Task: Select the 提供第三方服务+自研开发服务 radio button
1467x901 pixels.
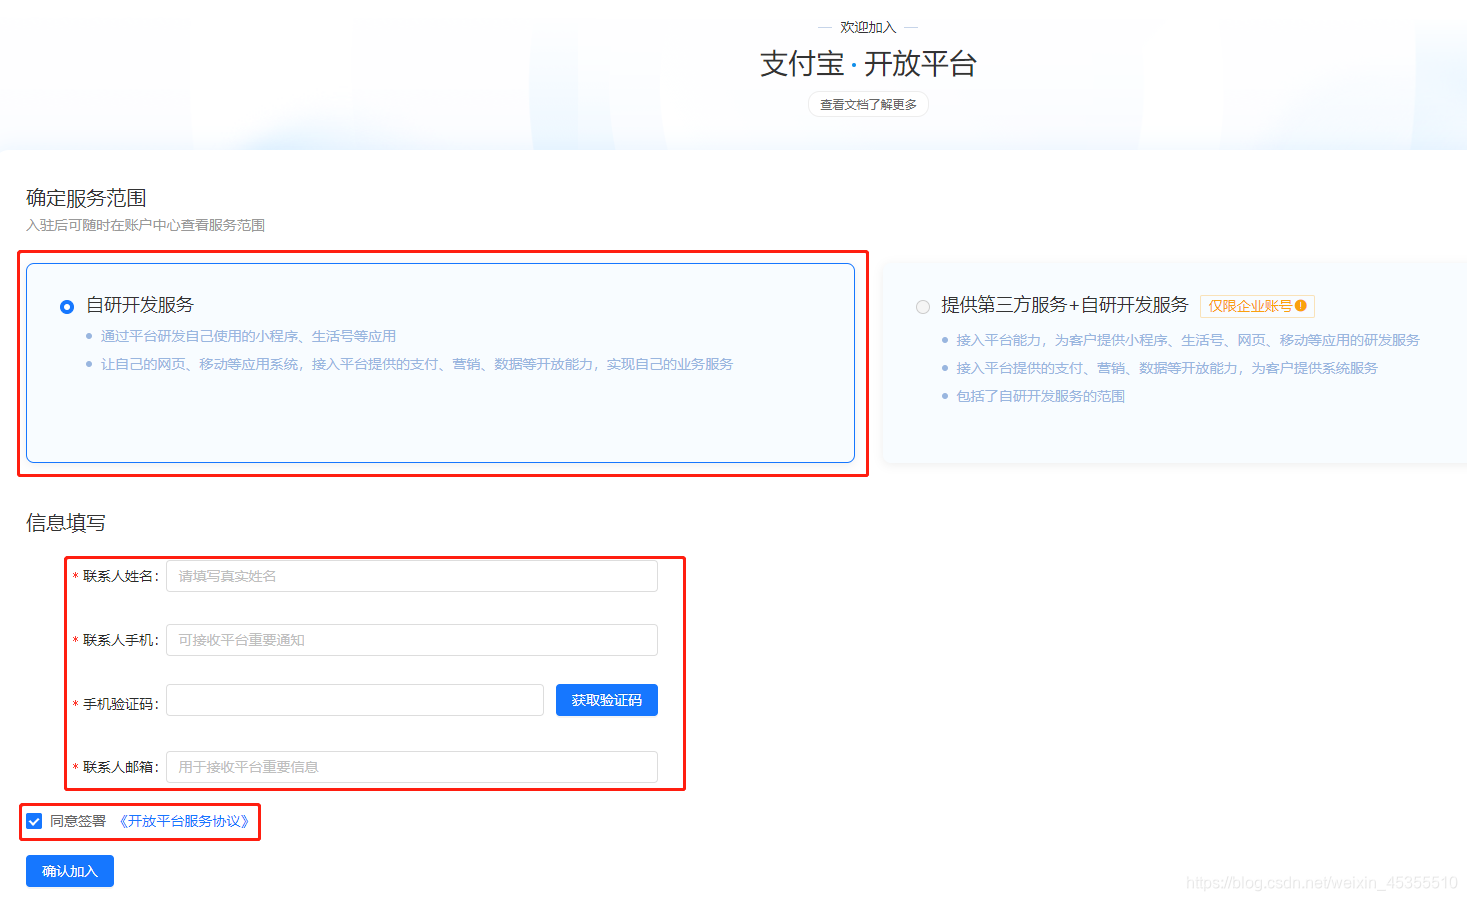Action: tap(923, 307)
